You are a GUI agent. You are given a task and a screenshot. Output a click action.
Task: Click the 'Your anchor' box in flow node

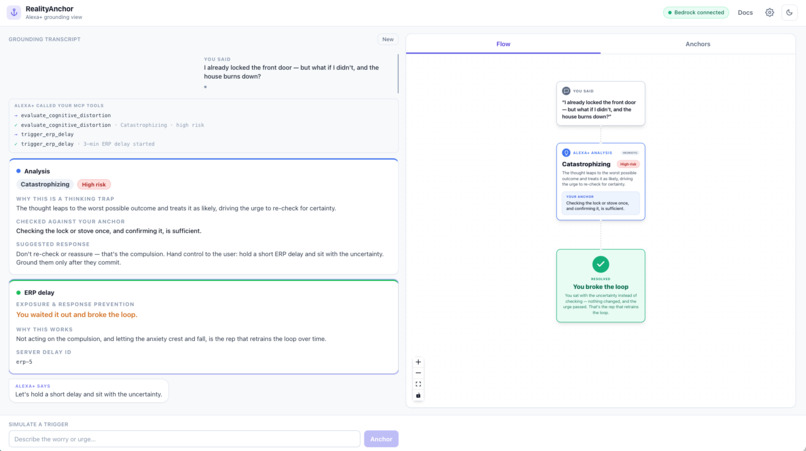[600, 203]
